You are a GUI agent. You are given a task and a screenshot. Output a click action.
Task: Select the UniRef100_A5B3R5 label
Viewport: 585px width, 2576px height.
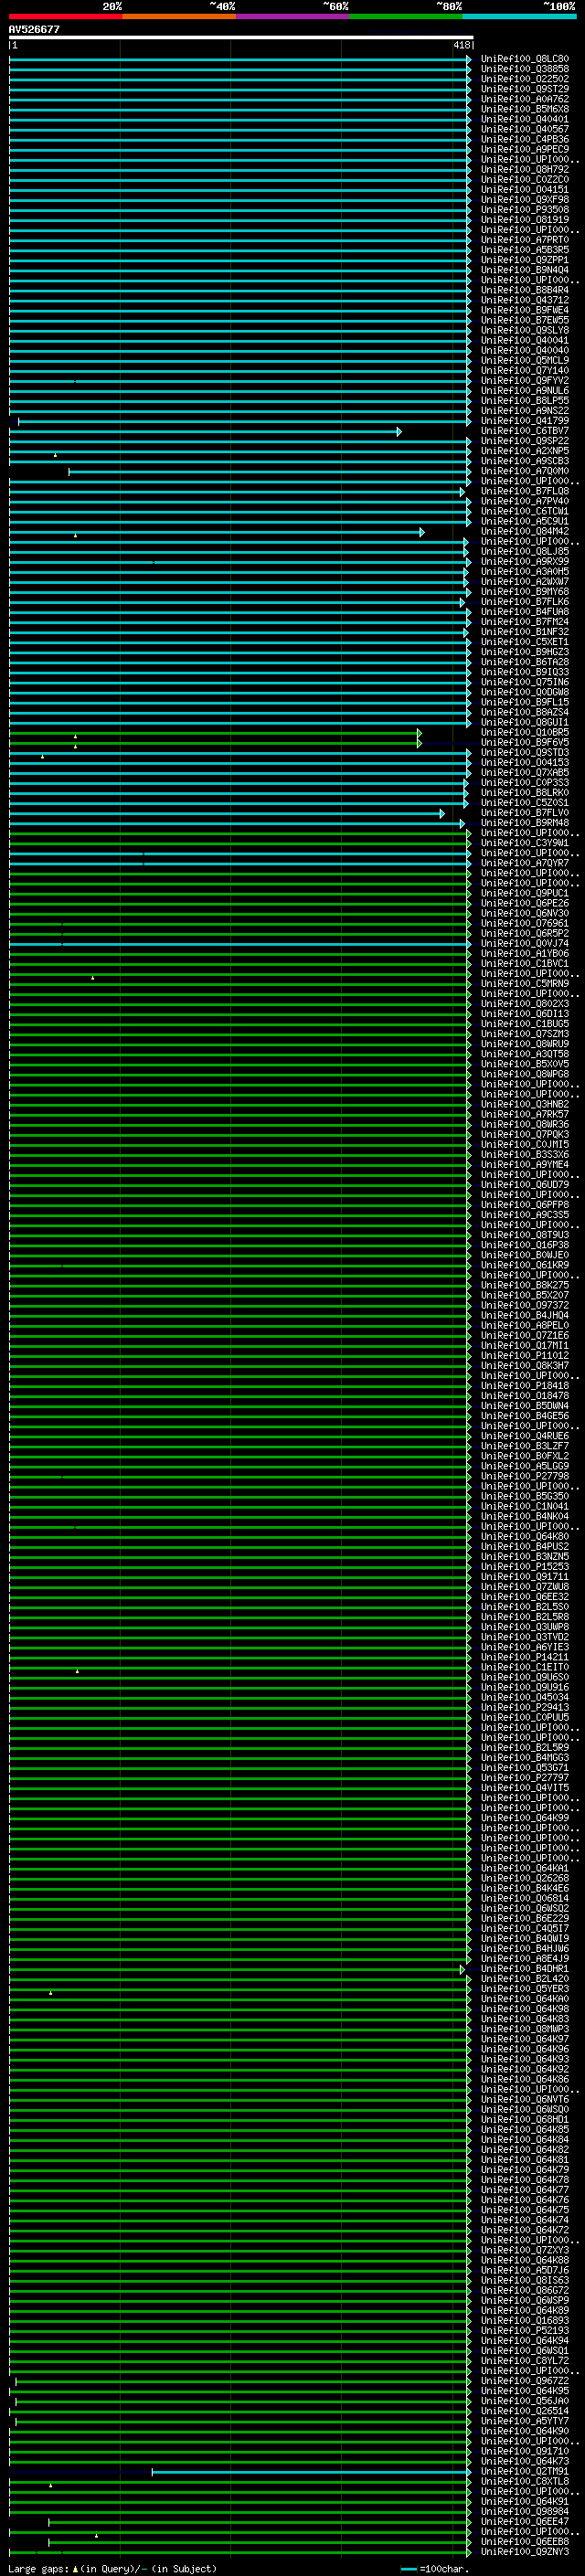pyautogui.click(x=524, y=250)
